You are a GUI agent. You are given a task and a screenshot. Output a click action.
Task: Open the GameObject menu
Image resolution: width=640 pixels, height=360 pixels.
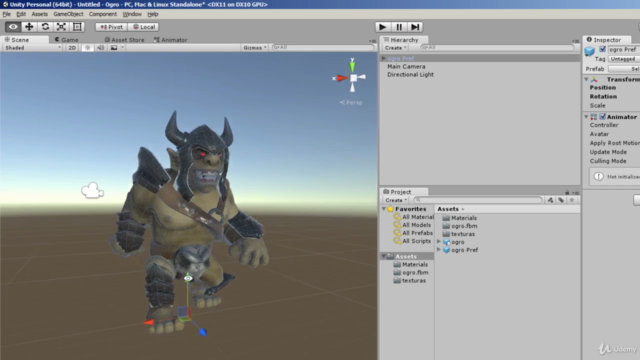coord(68,14)
